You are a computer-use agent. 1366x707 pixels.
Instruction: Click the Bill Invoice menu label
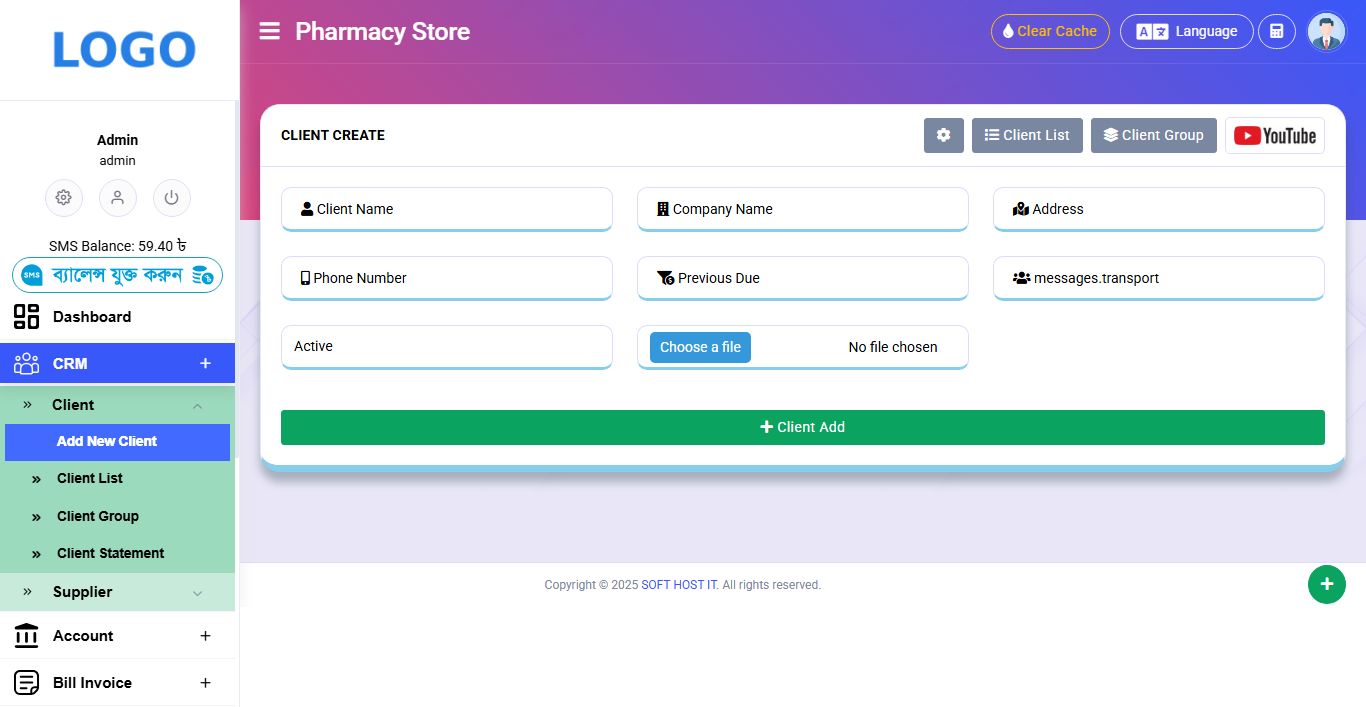click(x=92, y=683)
